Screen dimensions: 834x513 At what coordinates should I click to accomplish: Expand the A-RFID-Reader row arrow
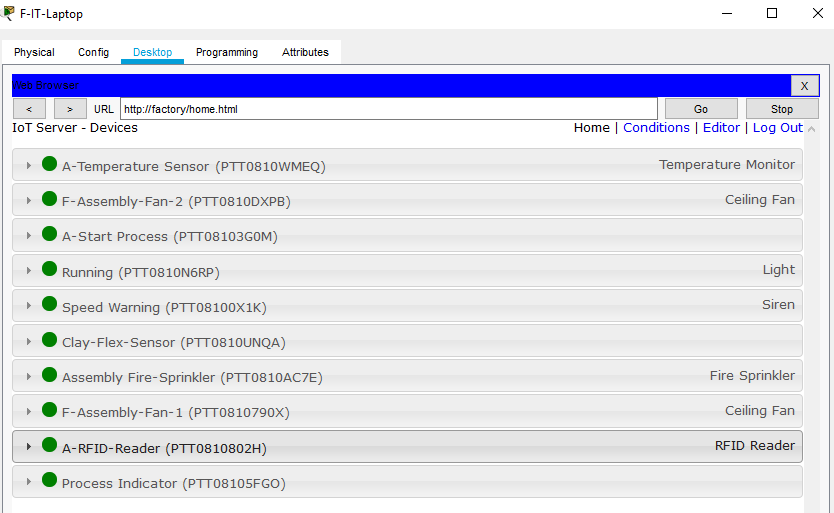(29, 446)
